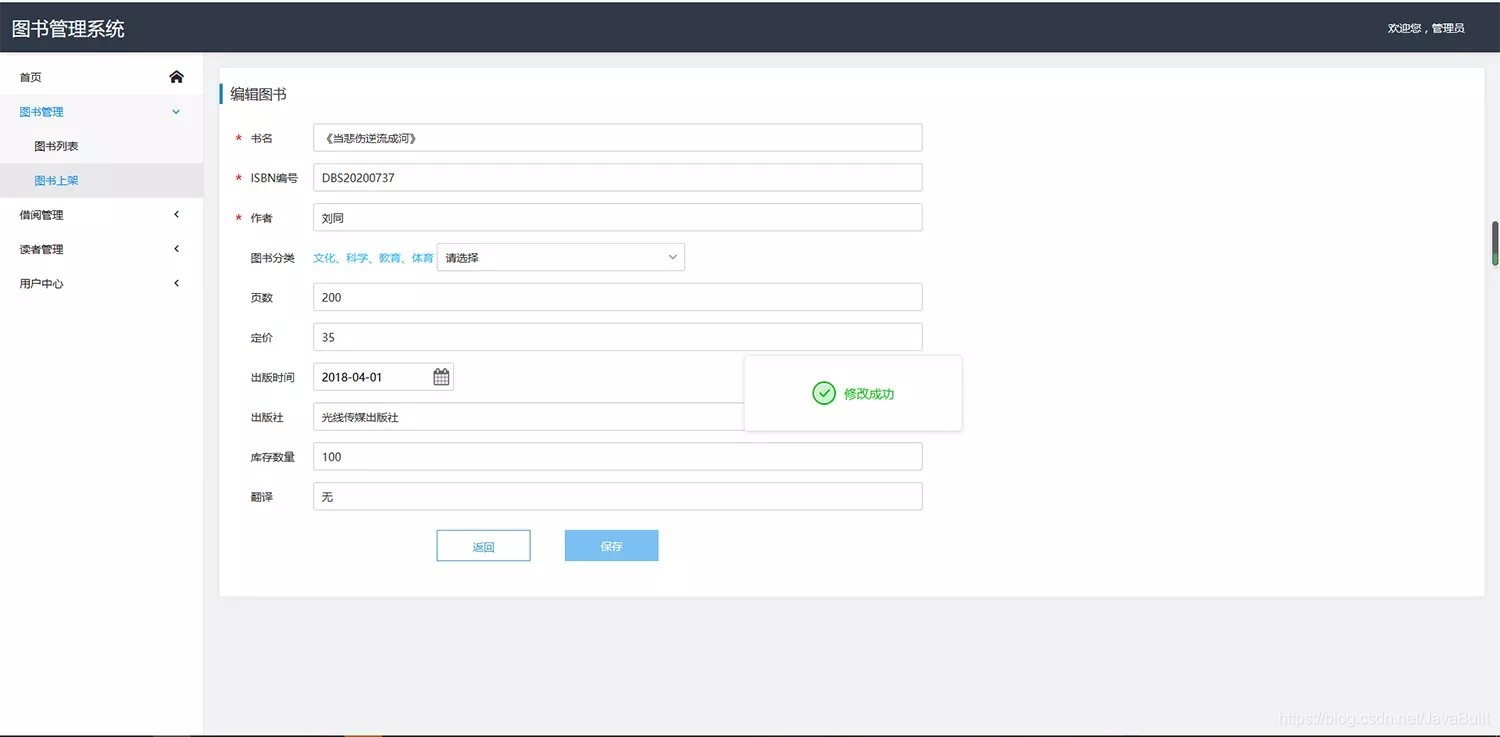Click the 库存数量 field label
The width and height of the screenshot is (1500, 737).
point(272,457)
